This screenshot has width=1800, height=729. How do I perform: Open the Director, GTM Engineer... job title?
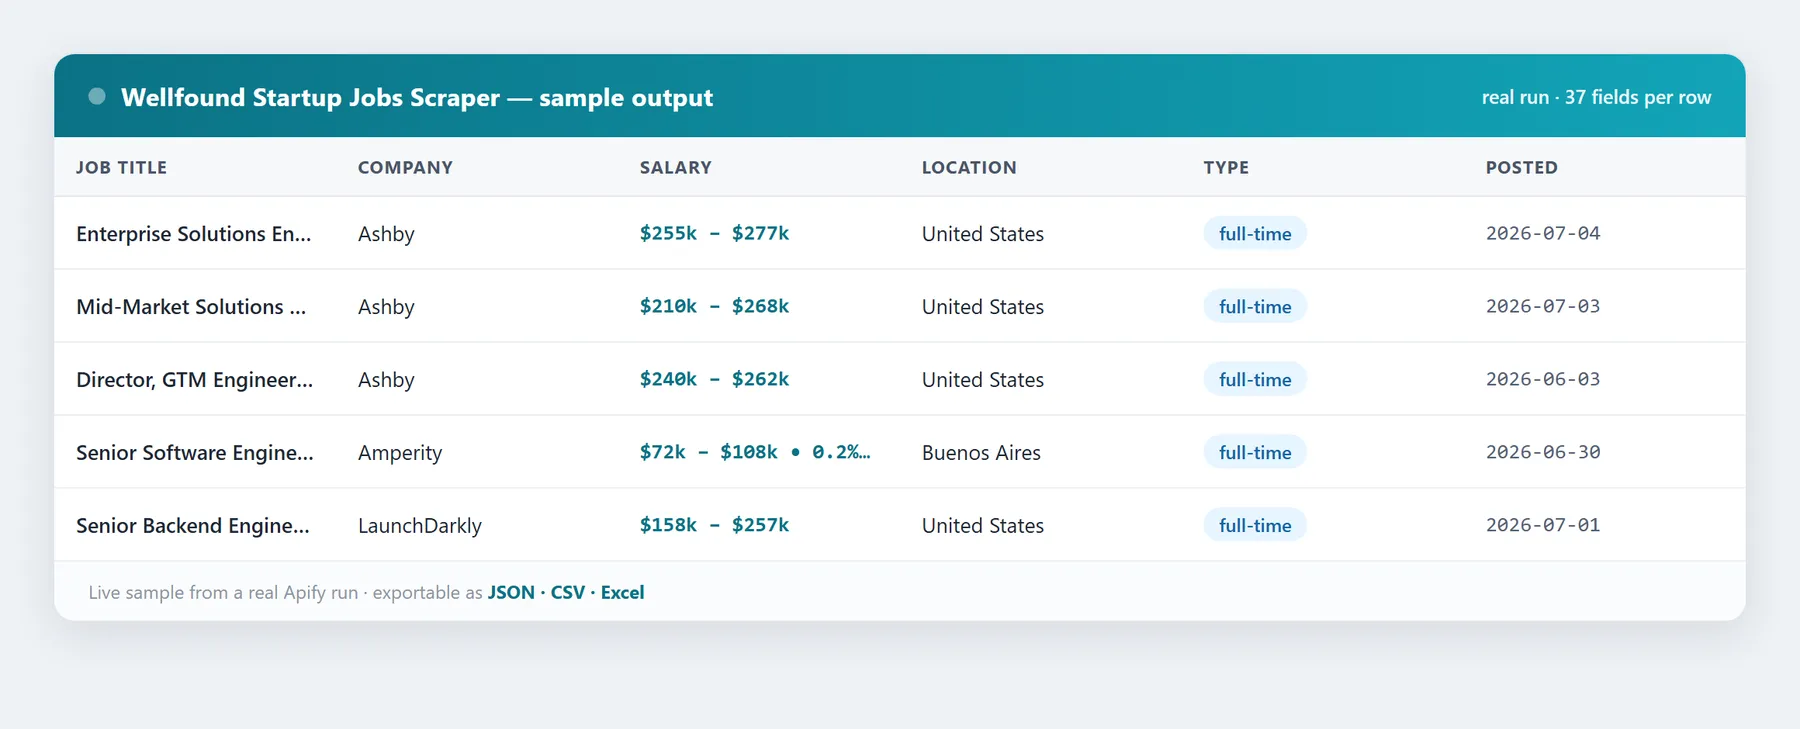(x=194, y=380)
